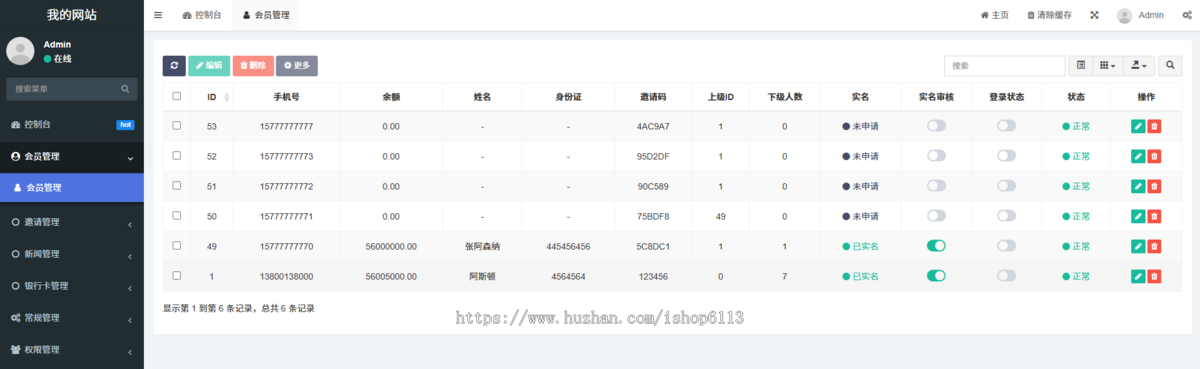Toggle 登录状态 switch for ID 50

point(1006,216)
